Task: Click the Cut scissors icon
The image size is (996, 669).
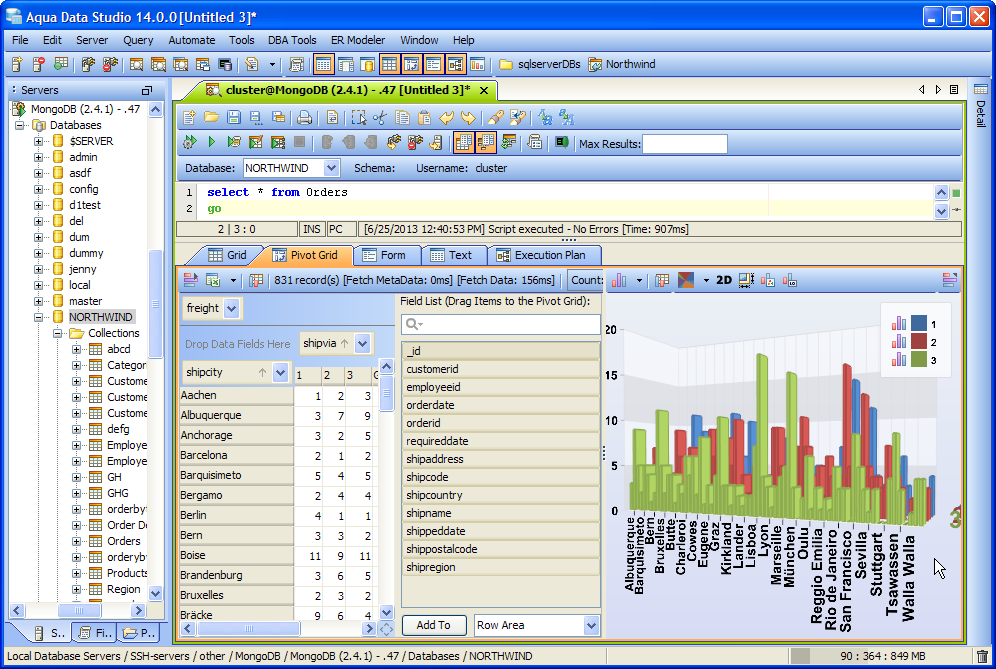Action: pyautogui.click(x=380, y=117)
